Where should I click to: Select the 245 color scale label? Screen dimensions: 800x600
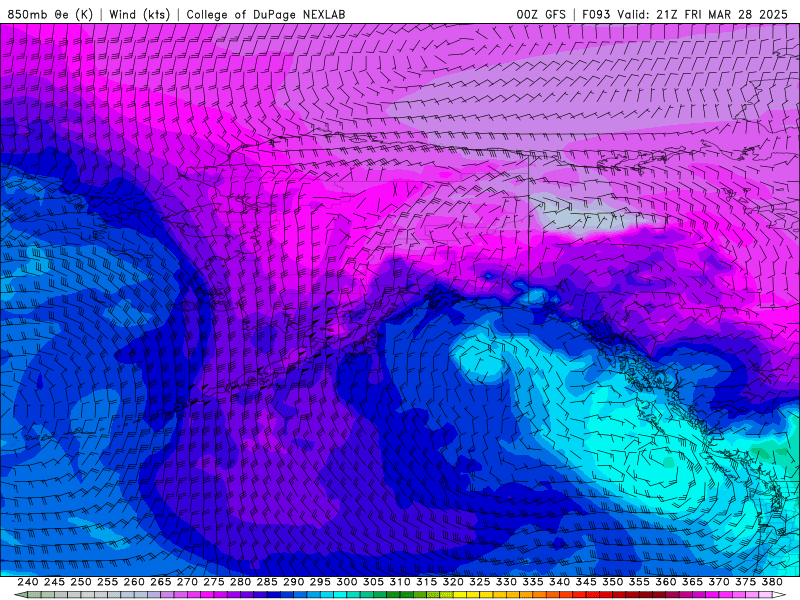click(x=54, y=582)
